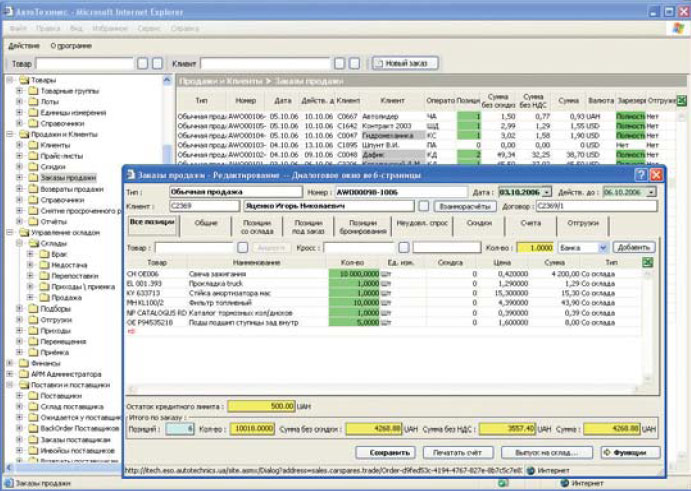Image resolution: width=691 pixels, height=491 pixels.
Task: Open the Действие menu
Action: [x=24, y=45]
